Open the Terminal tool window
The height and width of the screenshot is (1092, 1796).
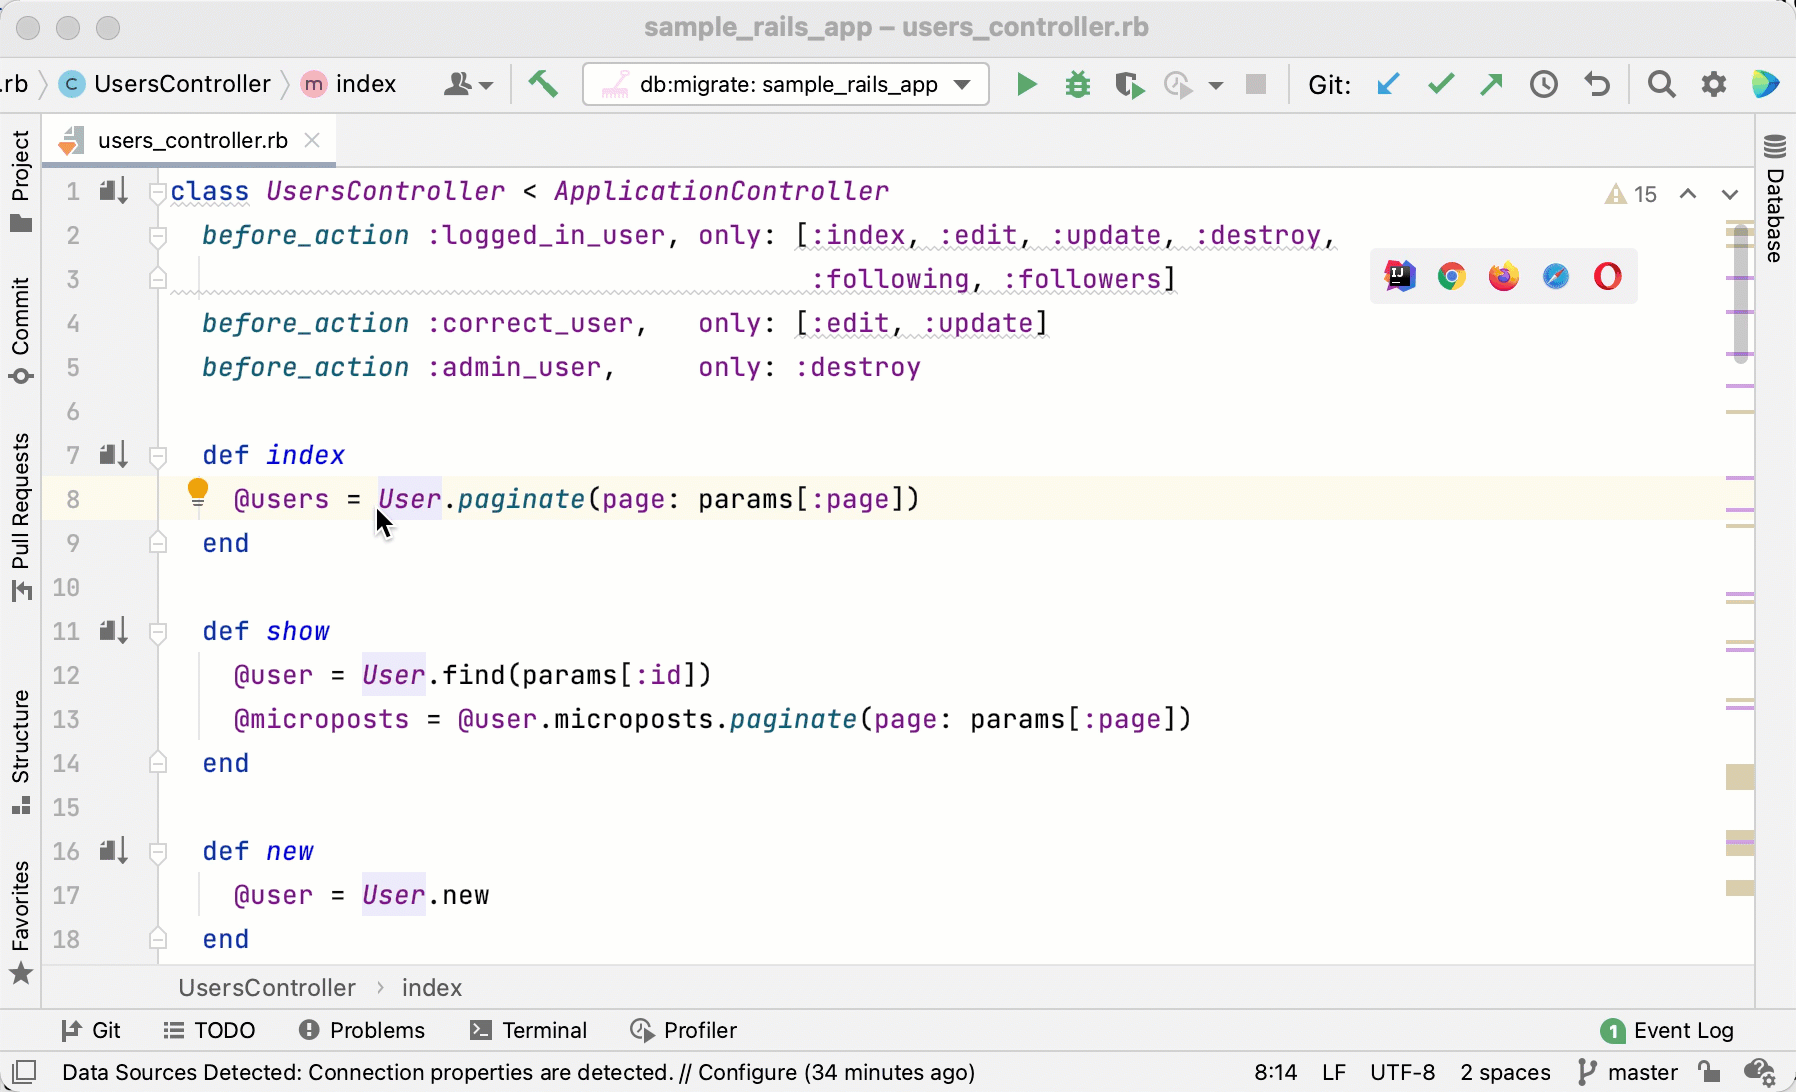(529, 1030)
